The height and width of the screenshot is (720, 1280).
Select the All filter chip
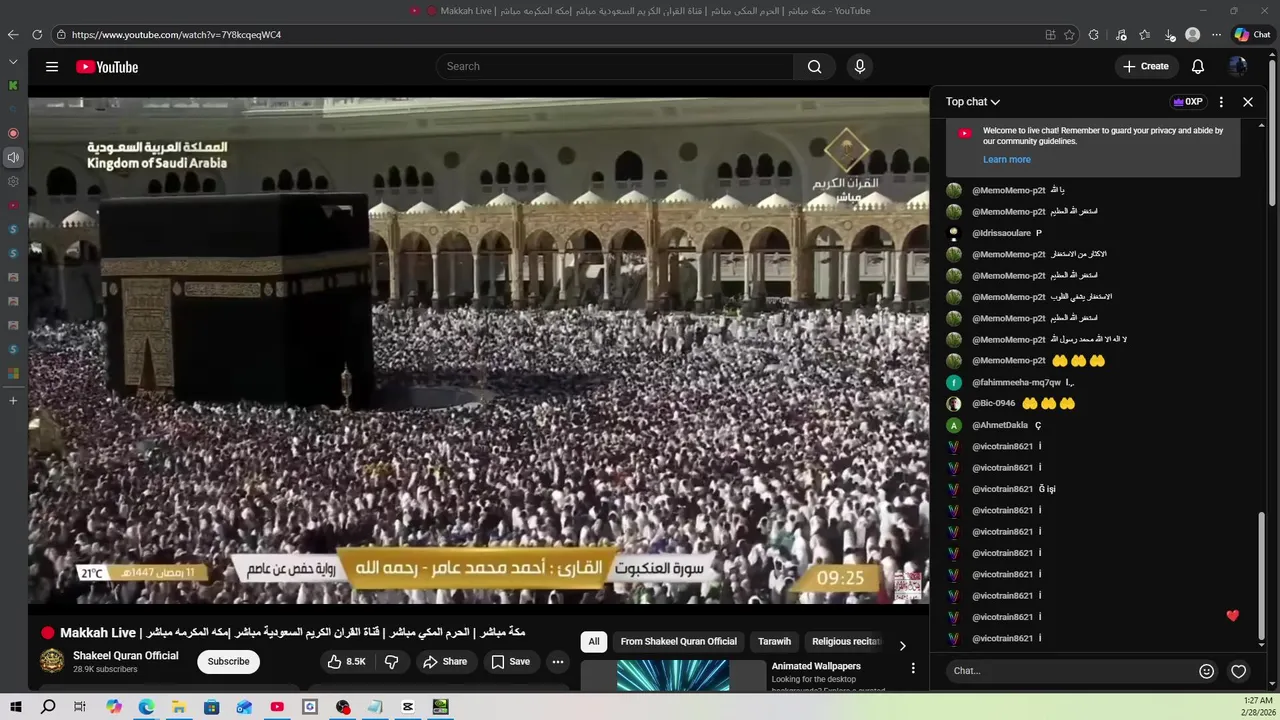(x=594, y=642)
